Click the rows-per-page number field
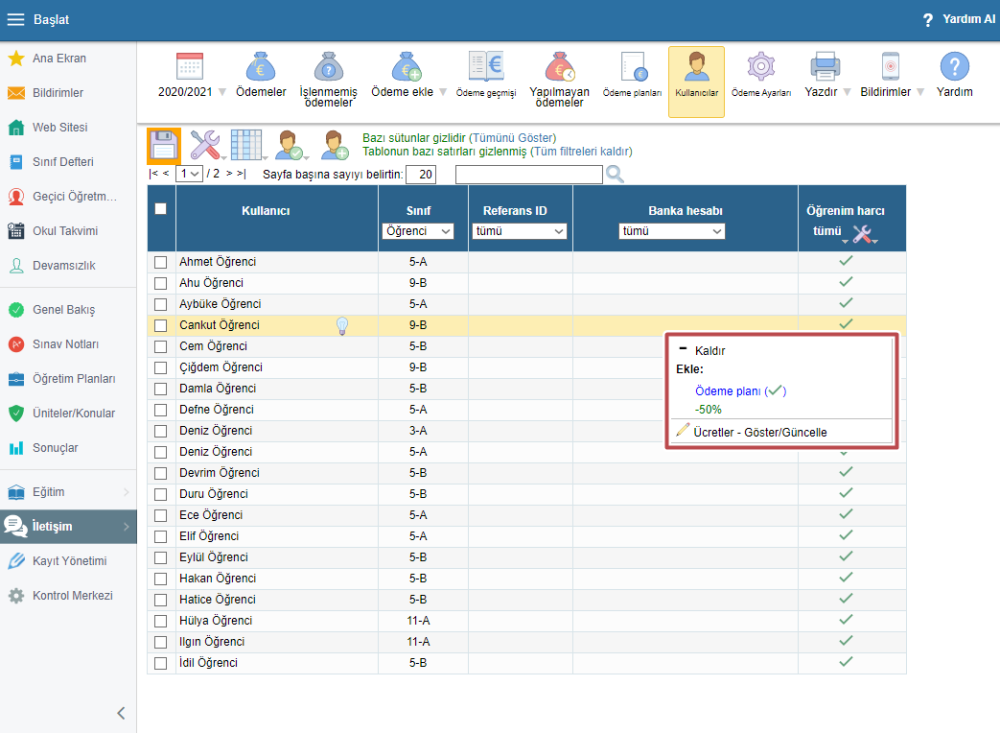This screenshot has height=733, width=1000. point(421,174)
